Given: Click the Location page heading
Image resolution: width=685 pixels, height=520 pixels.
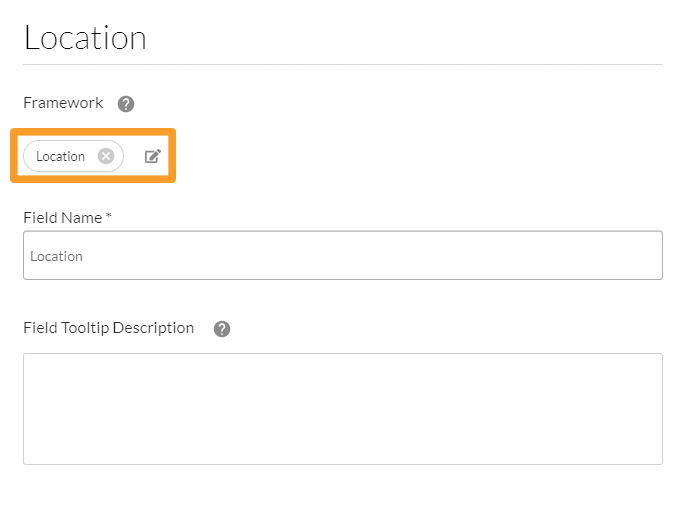Looking at the screenshot, I should point(85,38).
